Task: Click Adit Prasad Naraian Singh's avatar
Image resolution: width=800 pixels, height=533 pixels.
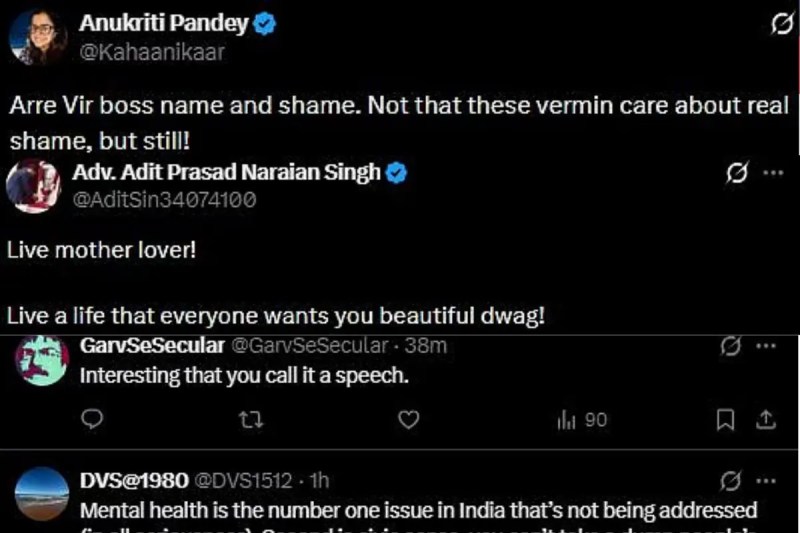Action: pos(34,185)
